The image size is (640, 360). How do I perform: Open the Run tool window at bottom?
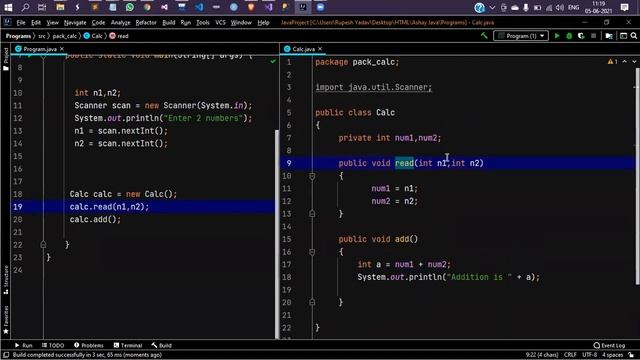tap(23, 345)
